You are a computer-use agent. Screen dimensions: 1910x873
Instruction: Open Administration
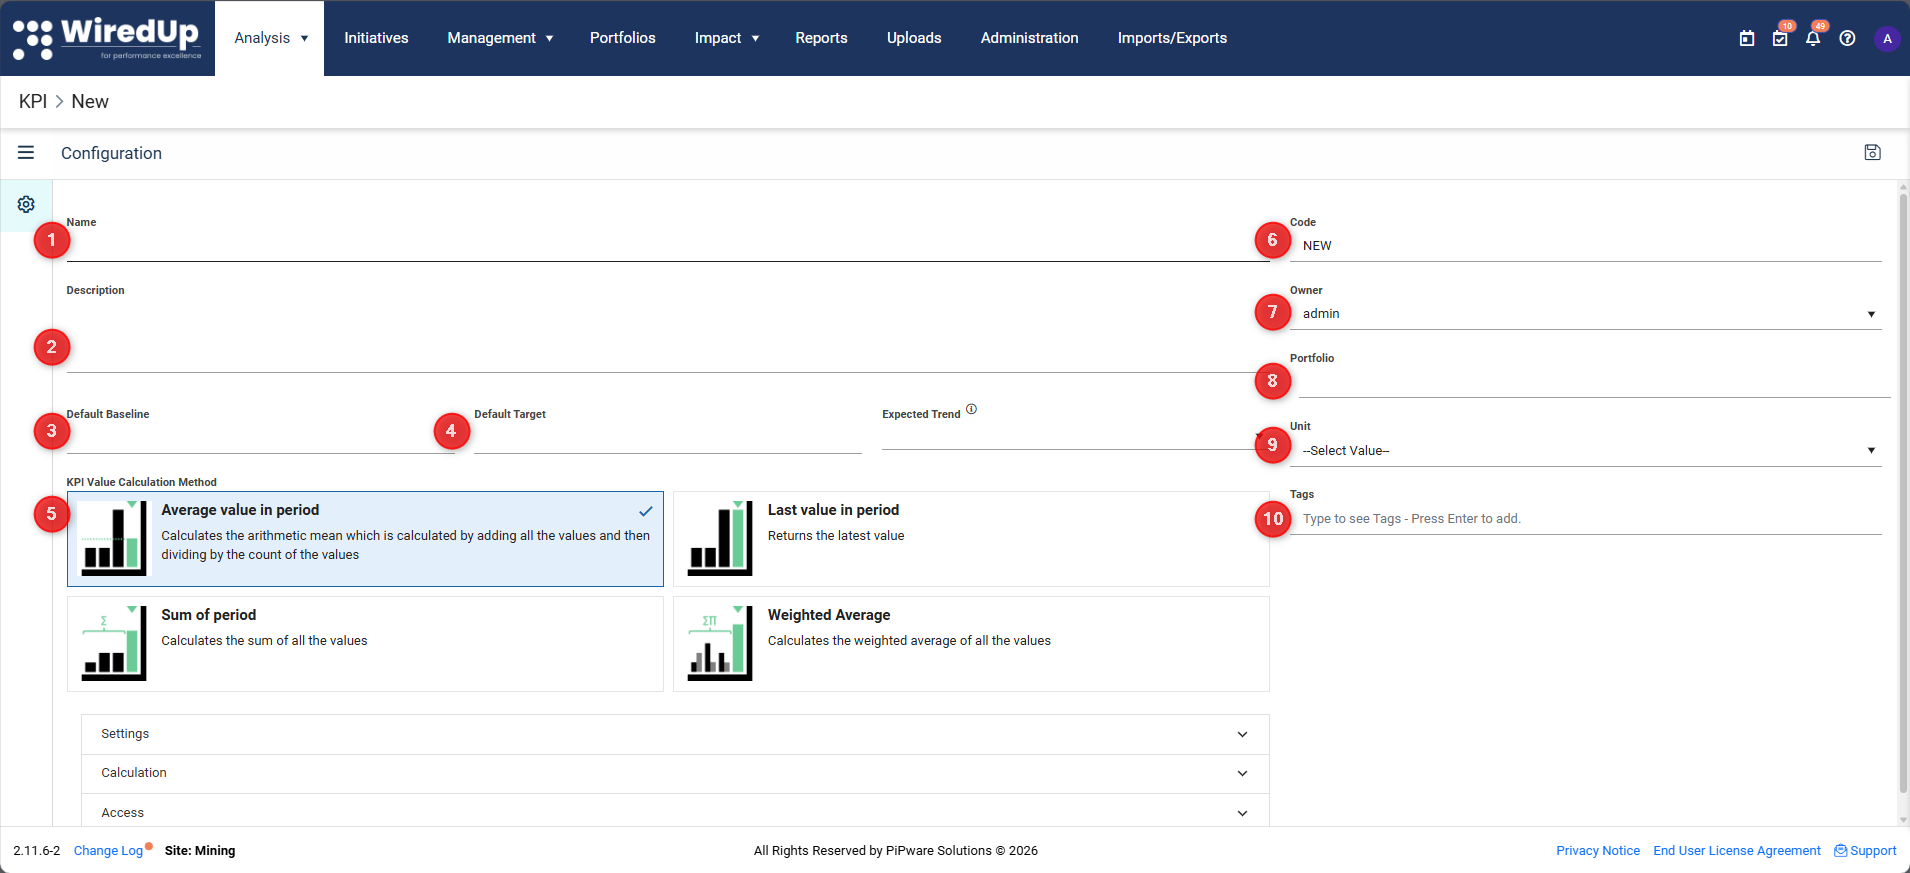point(1029,38)
